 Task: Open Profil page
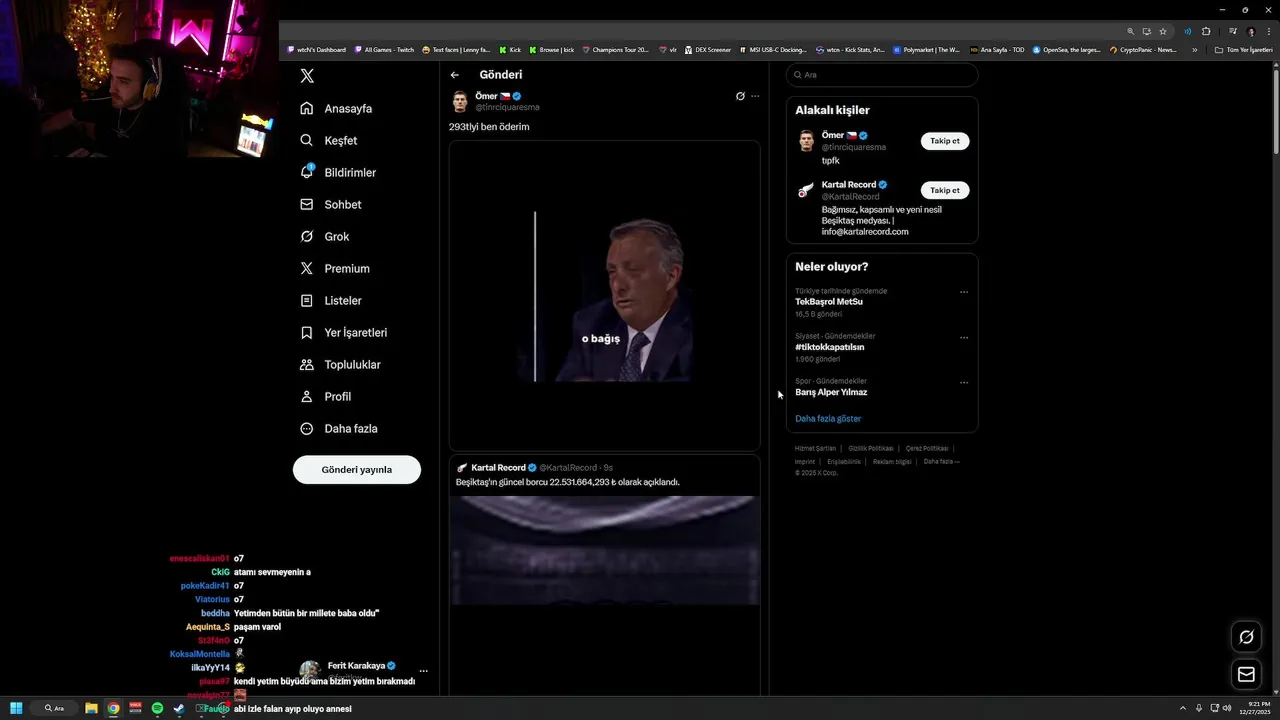pyautogui.click(x=325, y=396)
